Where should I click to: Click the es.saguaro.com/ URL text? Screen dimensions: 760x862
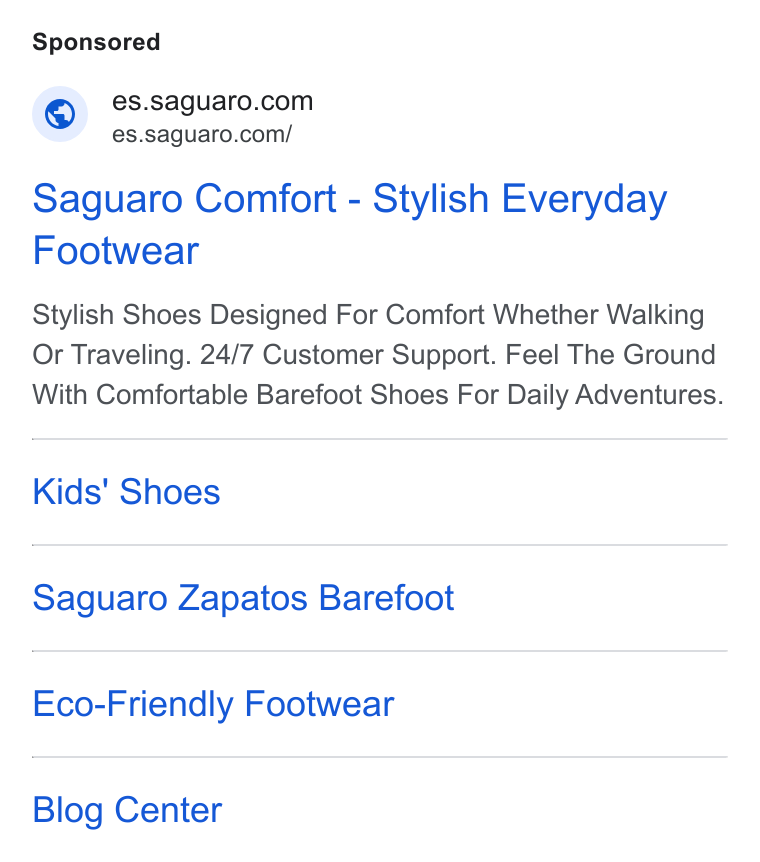[202, 134]
